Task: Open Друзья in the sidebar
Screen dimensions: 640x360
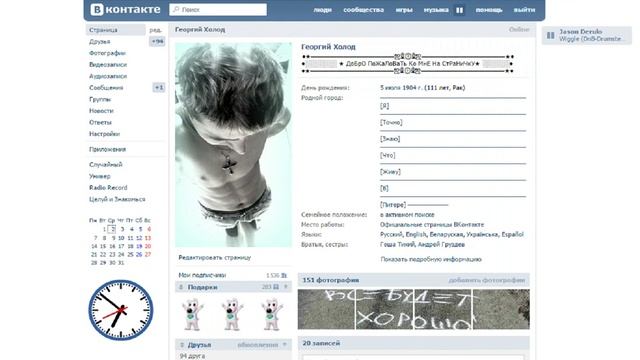Action: tap(100, 42)
